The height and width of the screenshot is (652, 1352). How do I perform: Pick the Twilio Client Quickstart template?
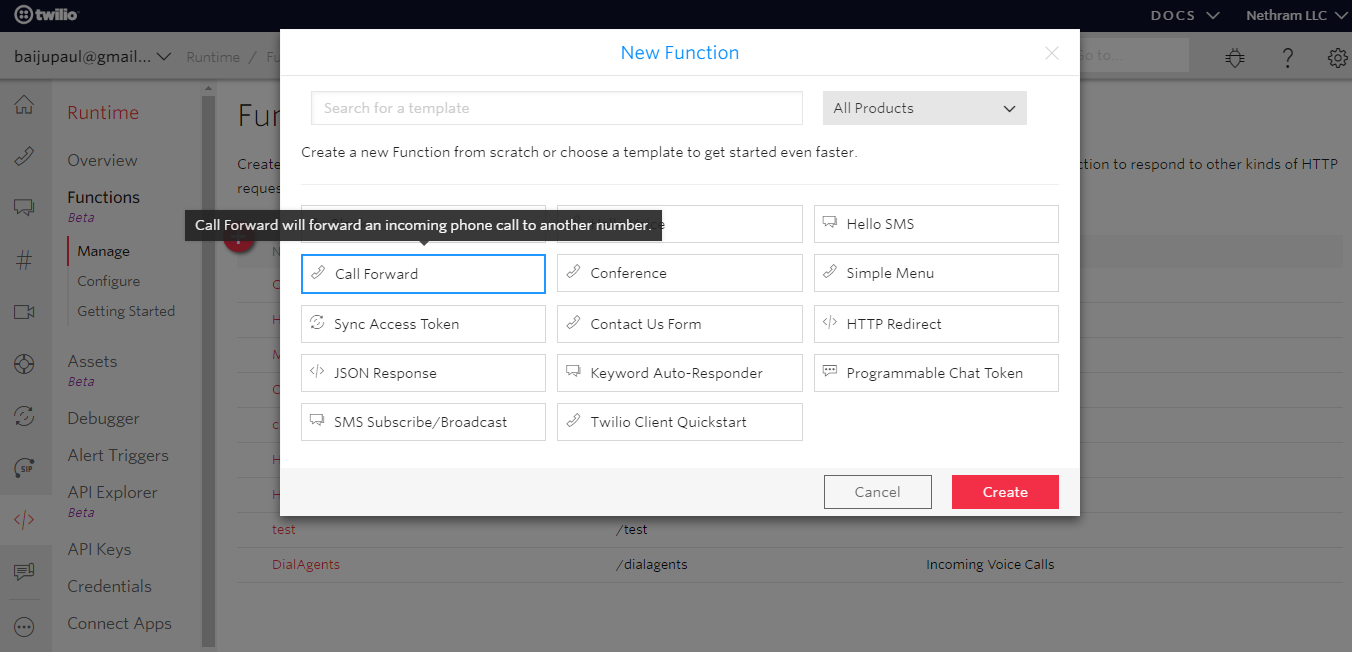click(680, 422)
